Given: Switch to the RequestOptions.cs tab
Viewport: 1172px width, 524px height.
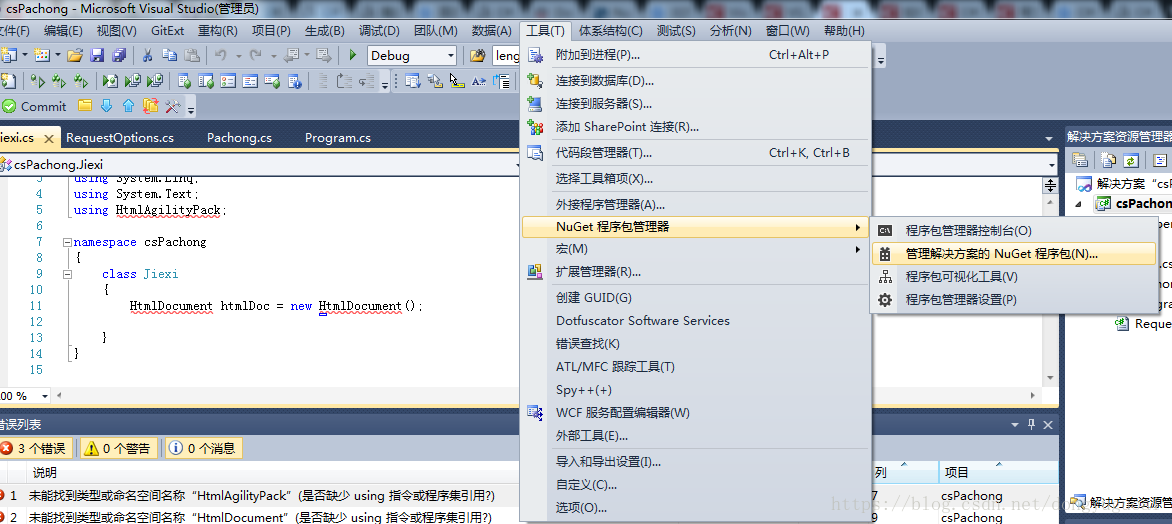Looking at the screenshot, I should (x=120, y=138).
